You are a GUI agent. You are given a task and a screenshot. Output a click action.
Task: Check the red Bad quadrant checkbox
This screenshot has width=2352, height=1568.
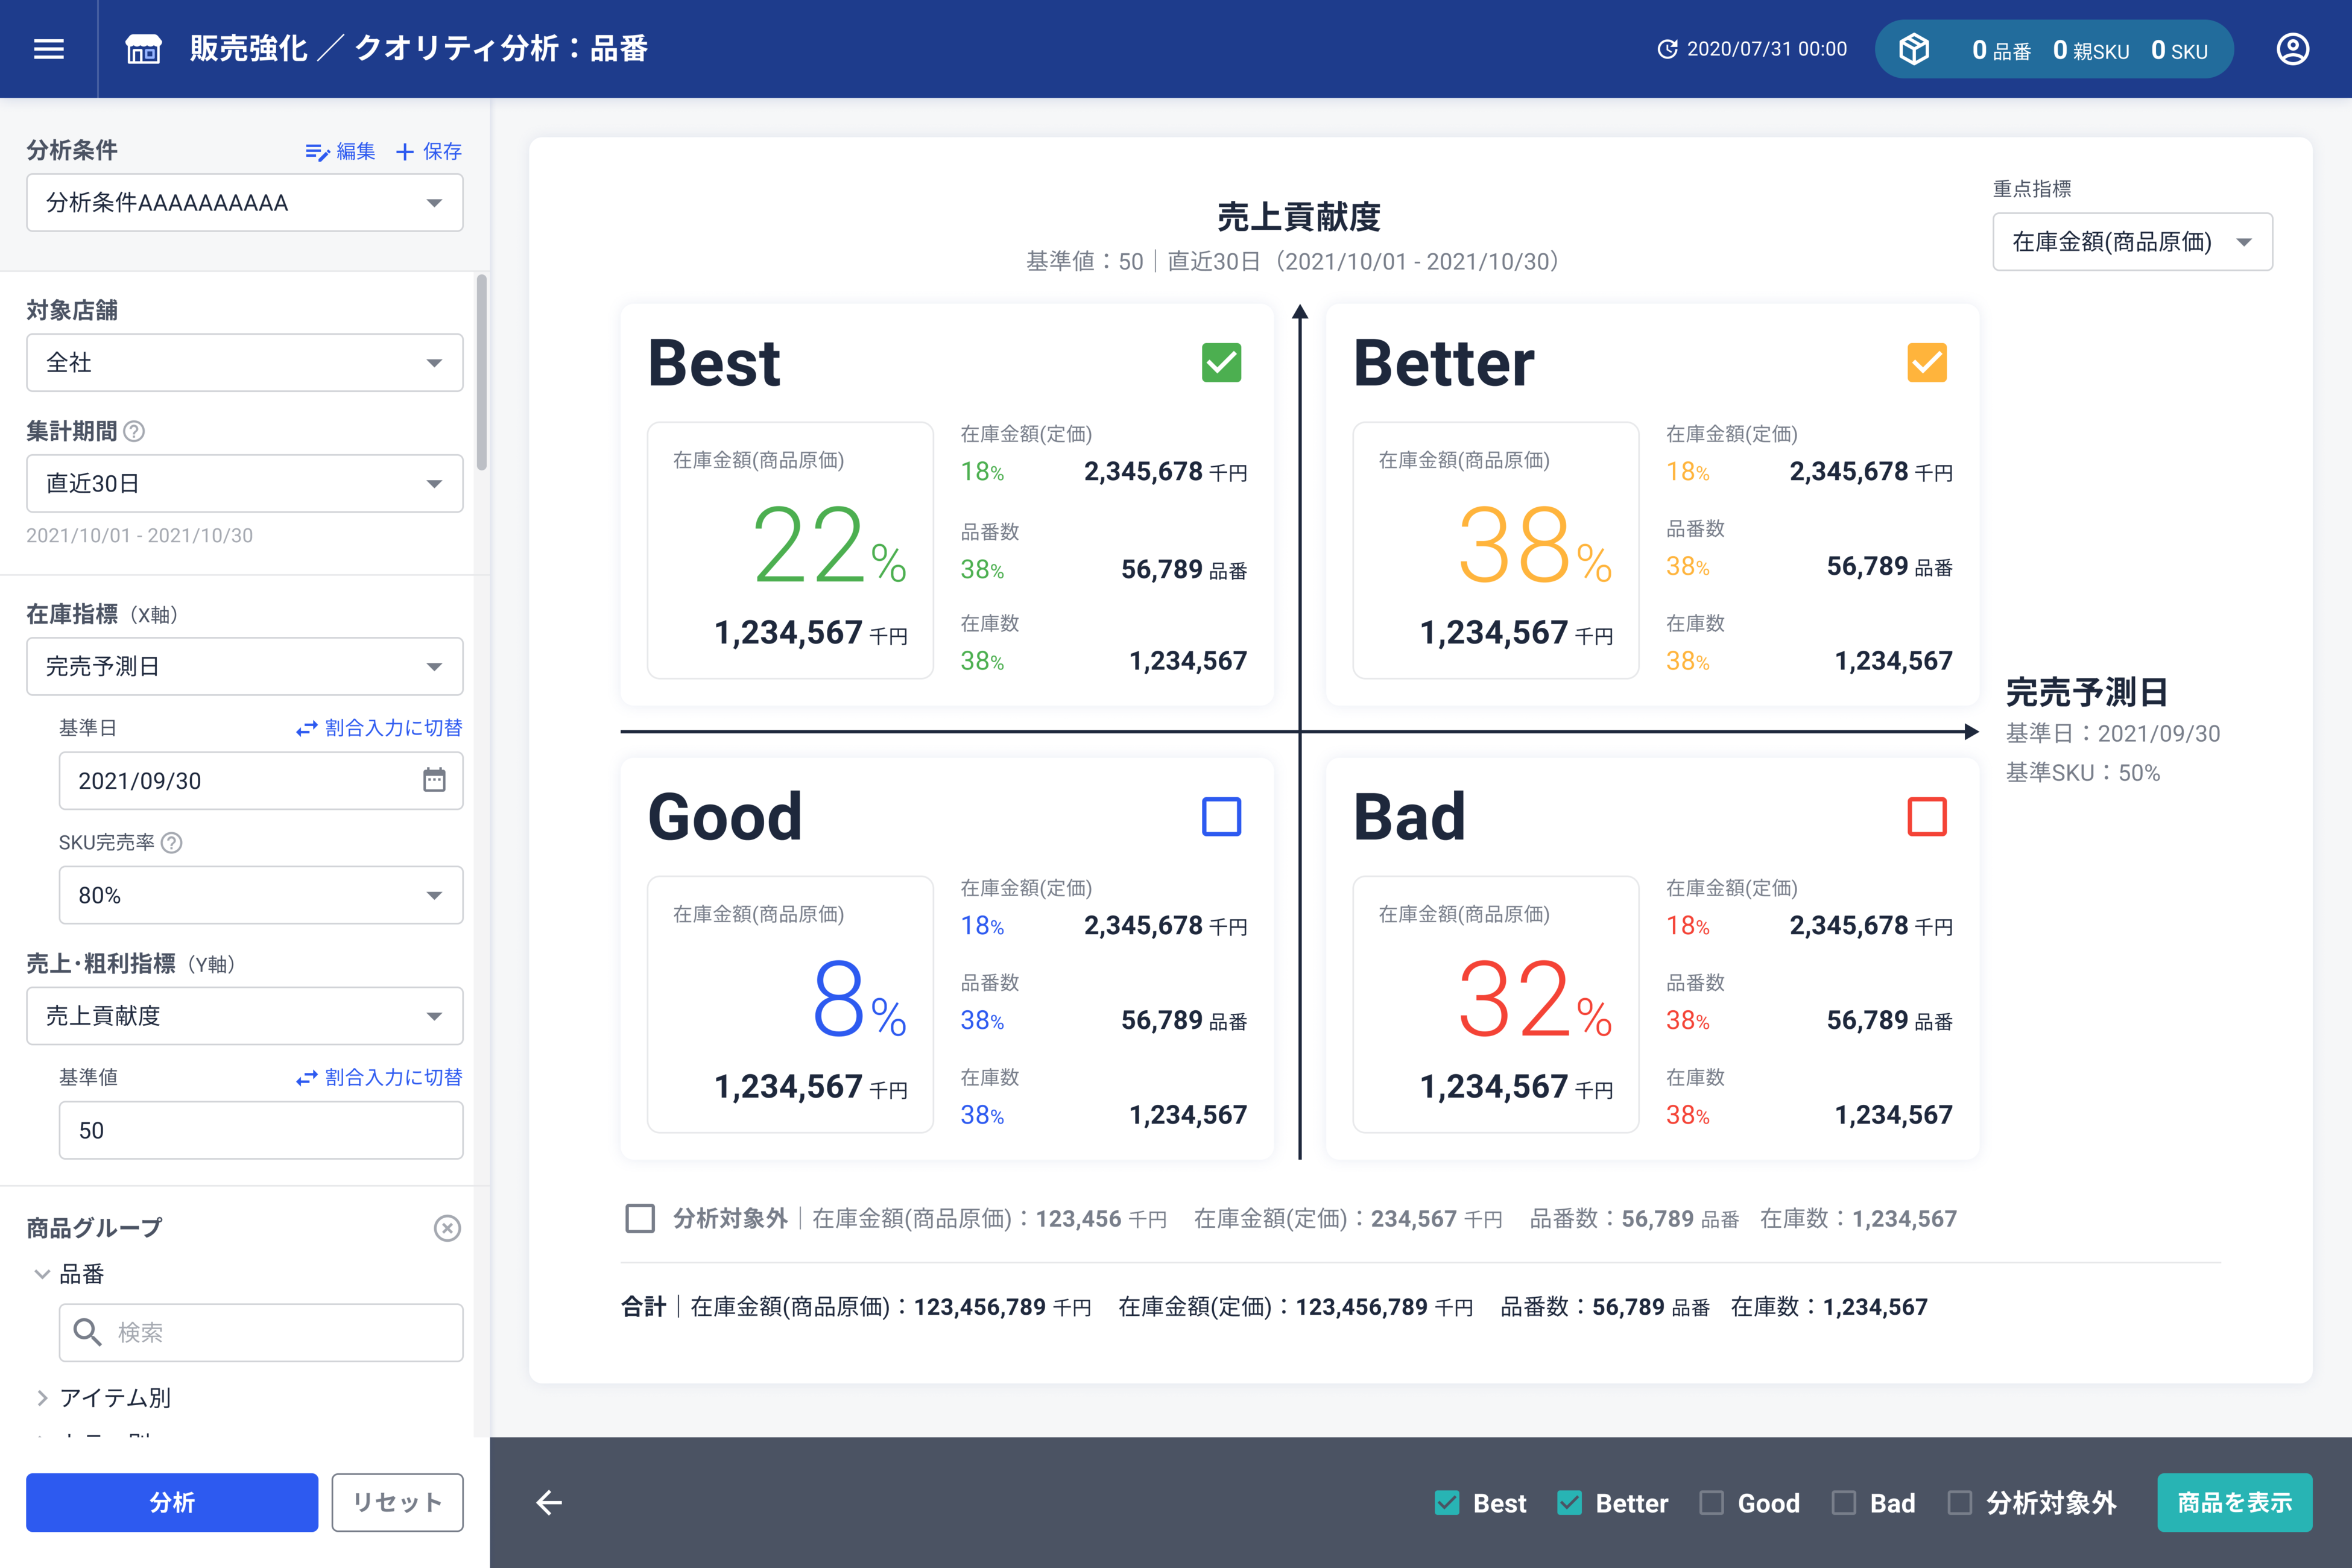1926,816
